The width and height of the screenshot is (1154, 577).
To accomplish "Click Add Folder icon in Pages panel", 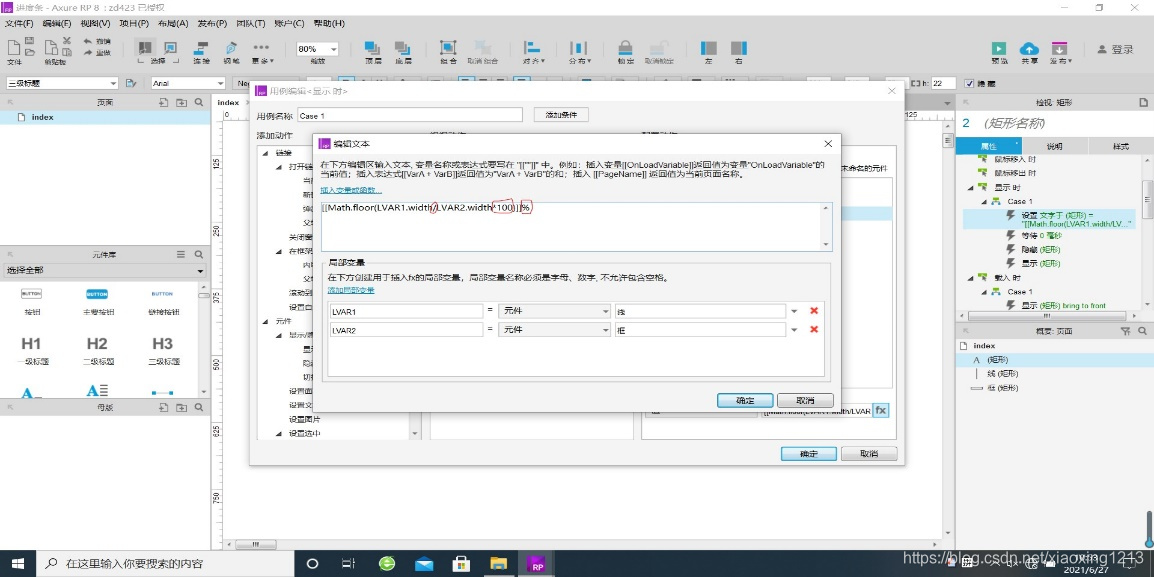I will [181, 103].
